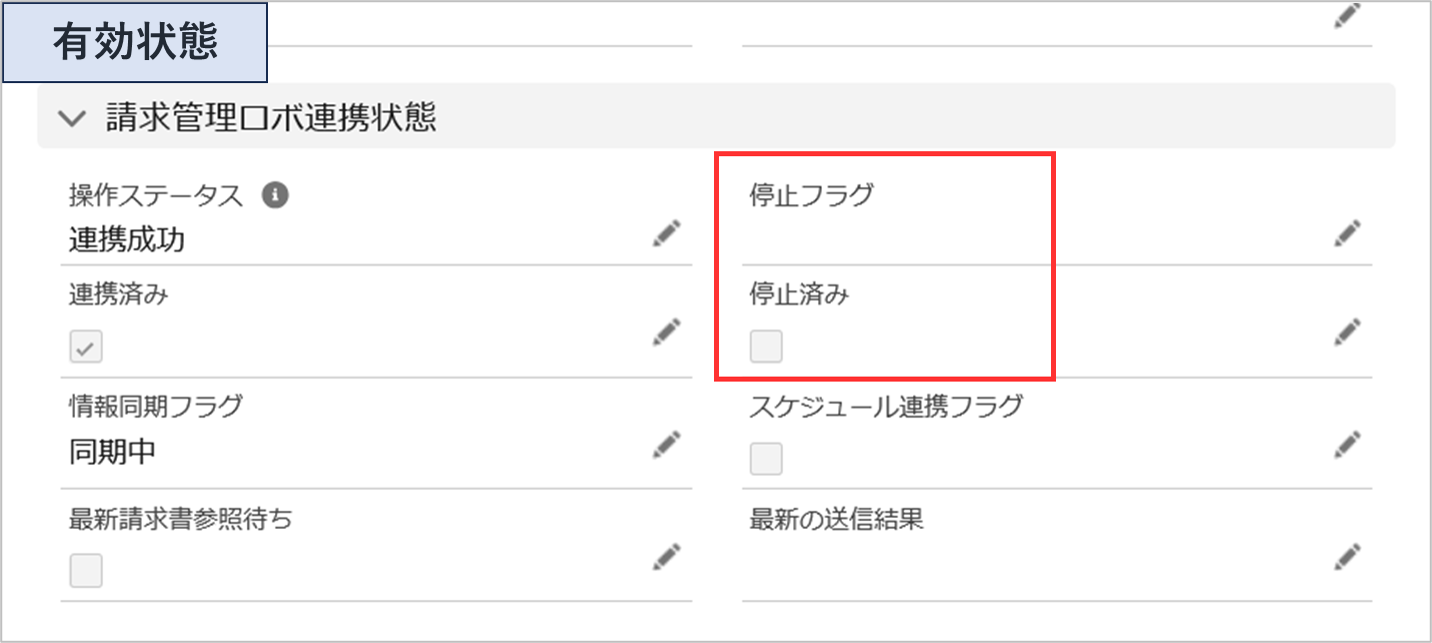Click the pencil icon for 停止フラグ

click(1347, 234)
